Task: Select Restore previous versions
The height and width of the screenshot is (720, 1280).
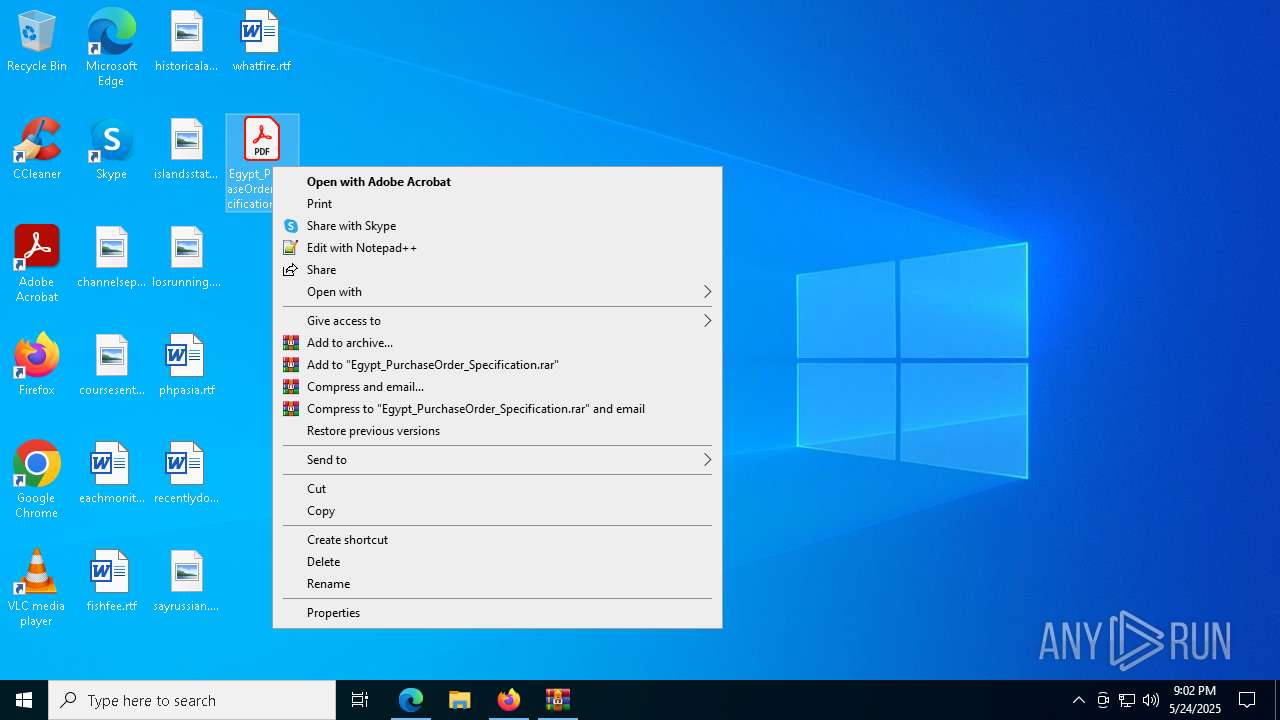Action: point(497,431)
